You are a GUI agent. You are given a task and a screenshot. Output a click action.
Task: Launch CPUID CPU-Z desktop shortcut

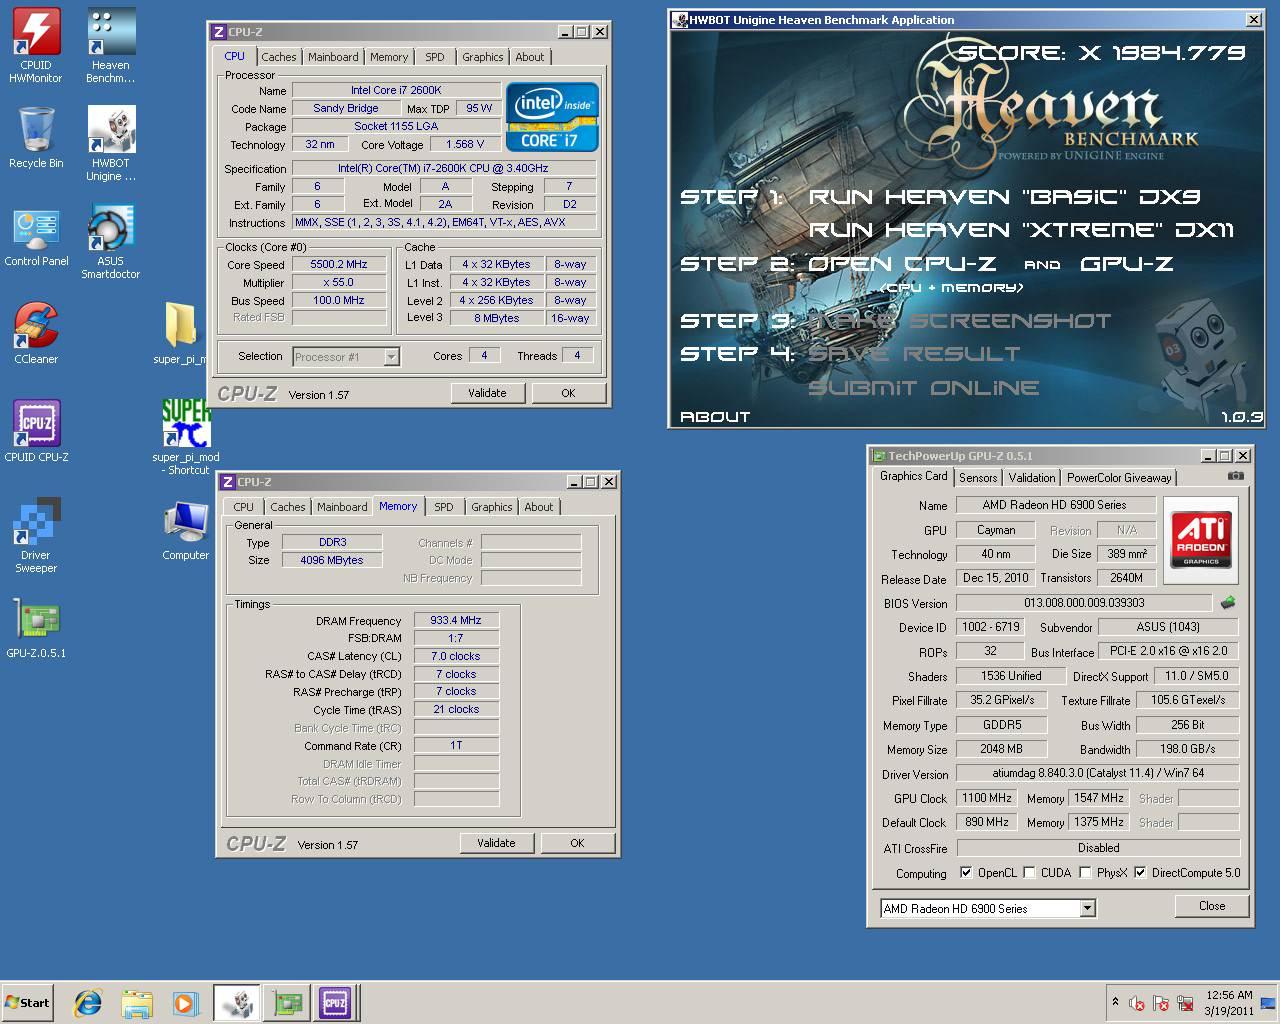[x=36, y=431]
